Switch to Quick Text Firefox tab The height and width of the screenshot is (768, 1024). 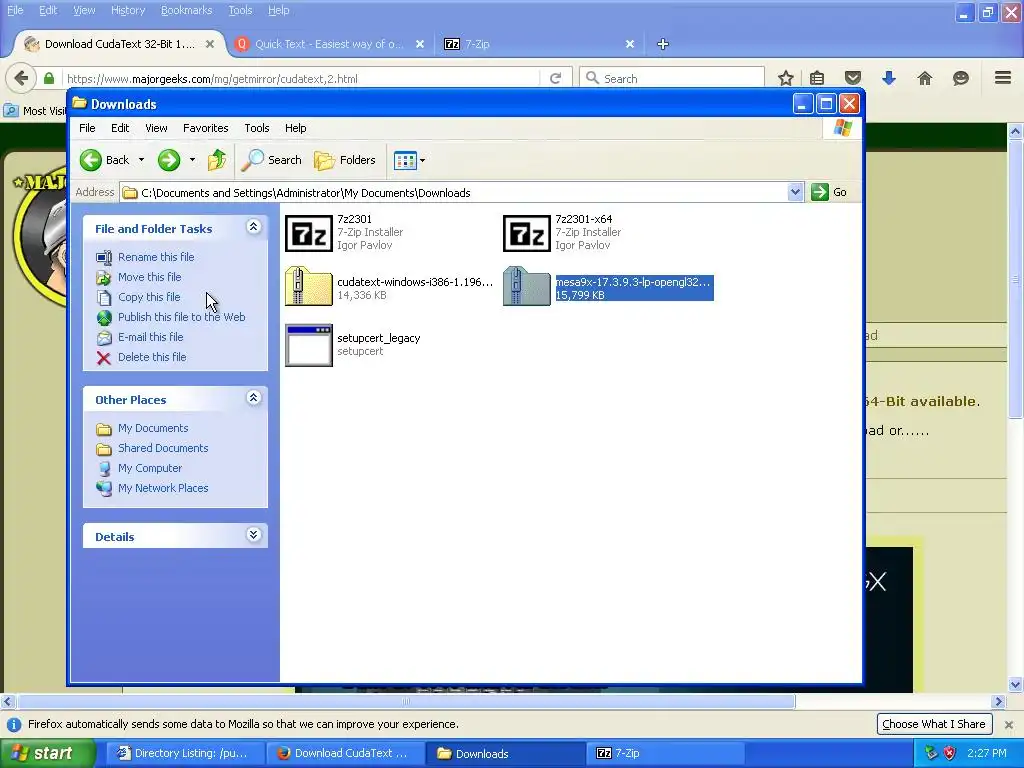point(328,44)
